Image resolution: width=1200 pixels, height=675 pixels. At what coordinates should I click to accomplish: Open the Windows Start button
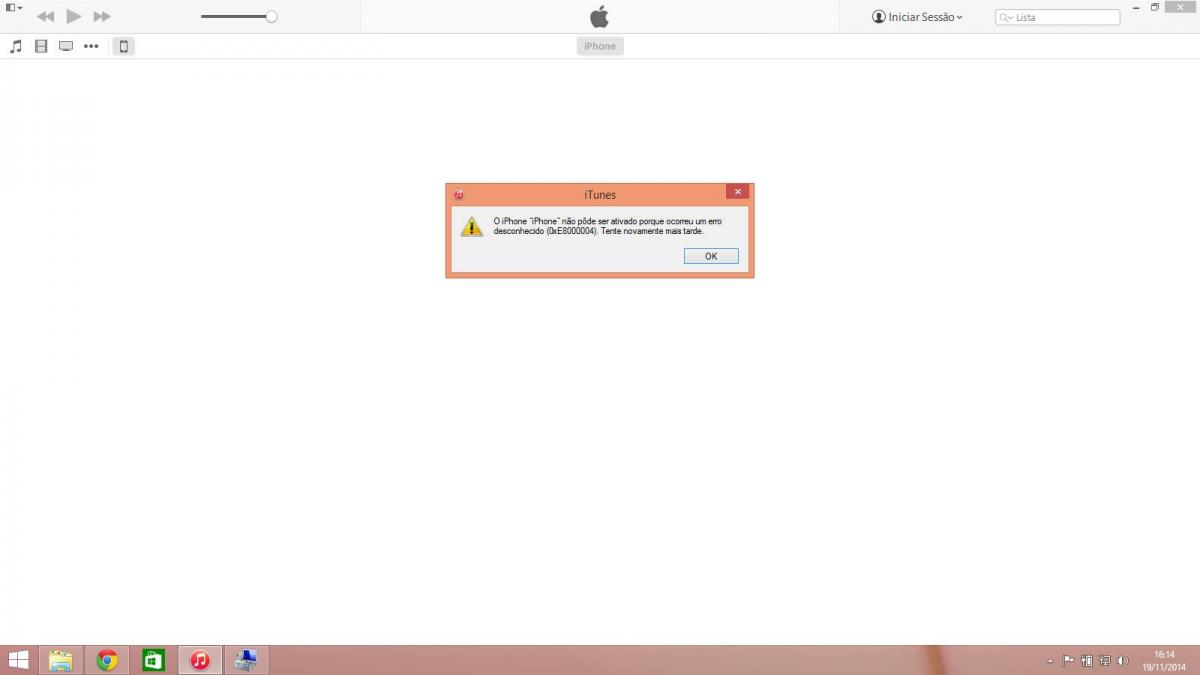tap(18, 660)
